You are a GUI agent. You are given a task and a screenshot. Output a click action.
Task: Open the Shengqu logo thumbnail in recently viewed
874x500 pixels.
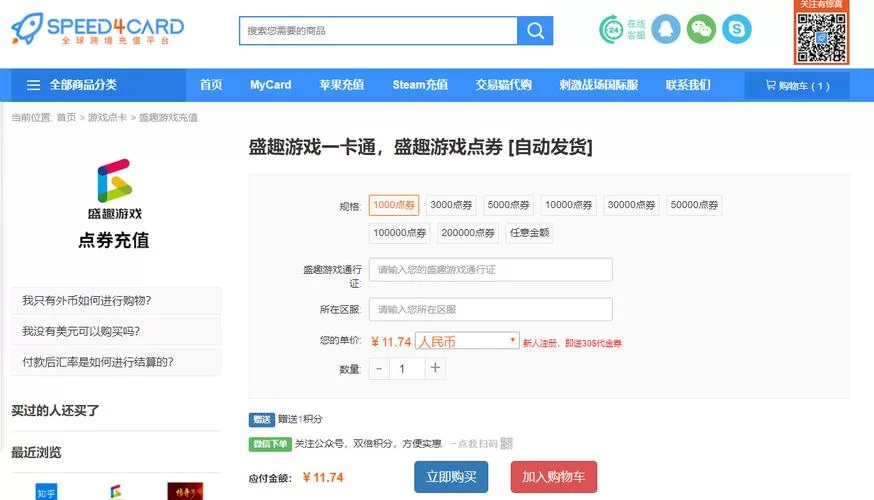115,491
